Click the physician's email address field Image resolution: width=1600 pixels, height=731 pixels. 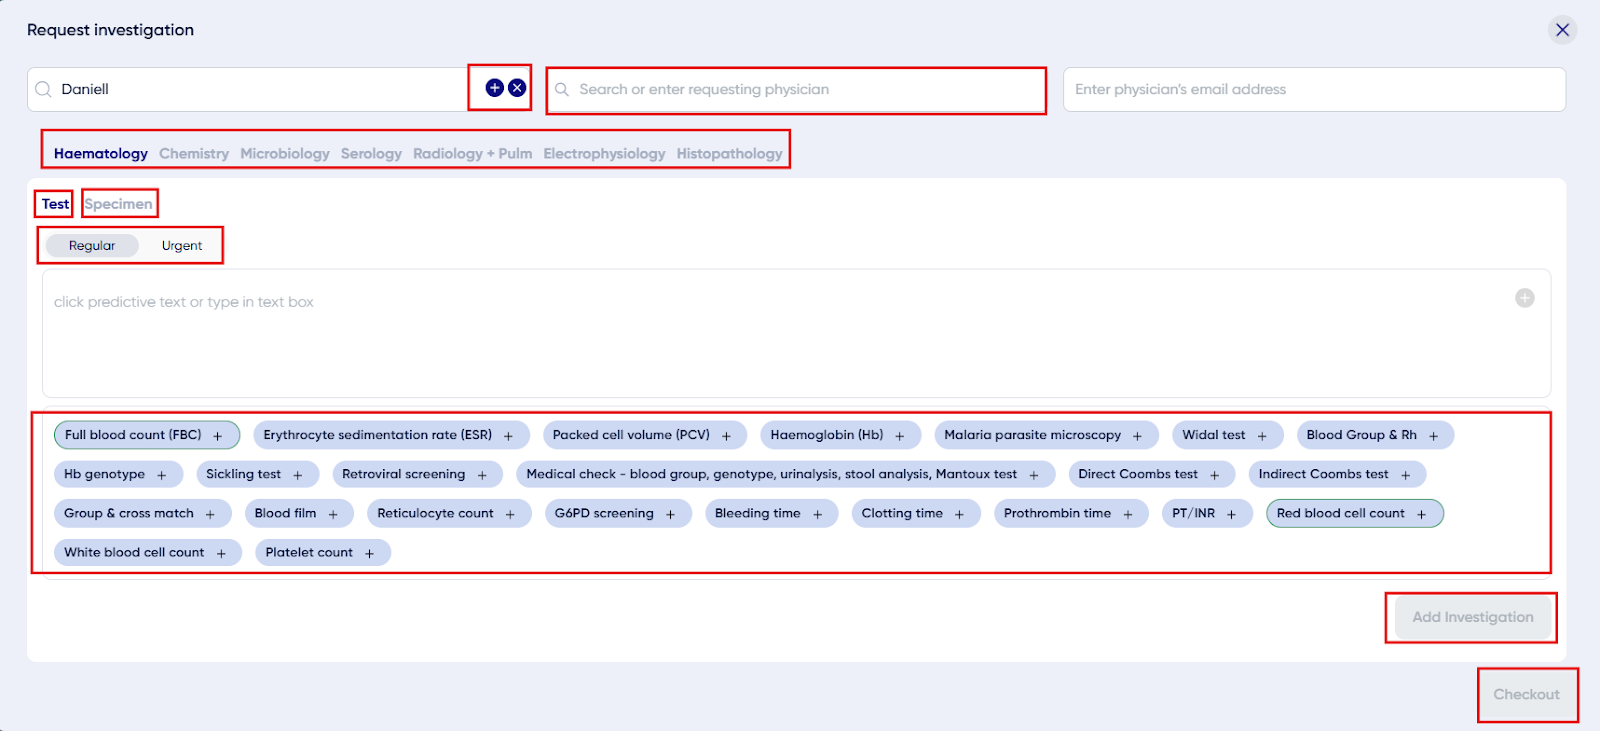(1314, 89)
